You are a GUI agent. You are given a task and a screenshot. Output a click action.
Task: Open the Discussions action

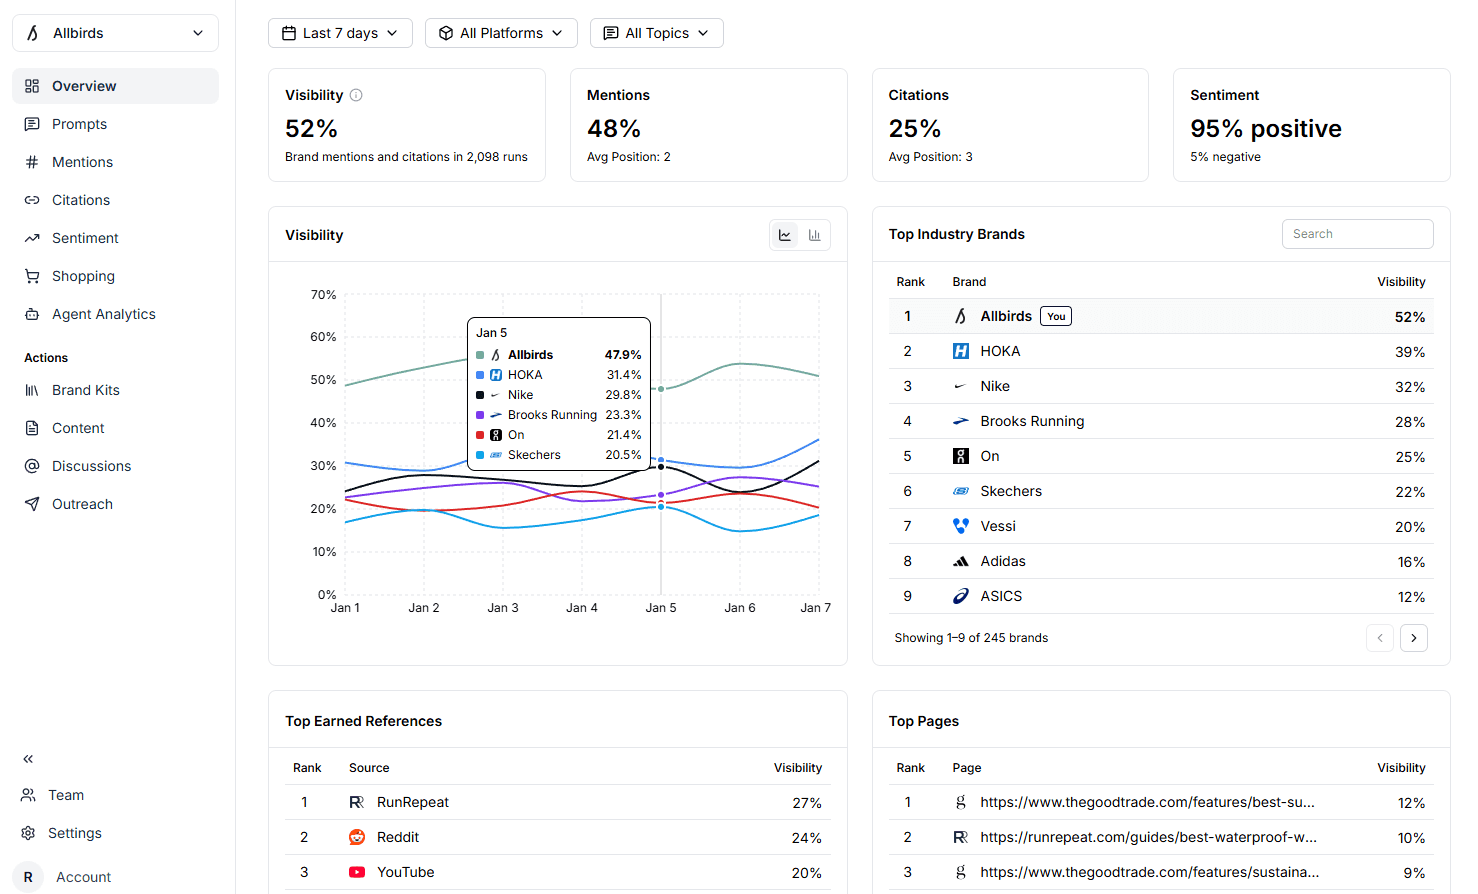[91, 465]
